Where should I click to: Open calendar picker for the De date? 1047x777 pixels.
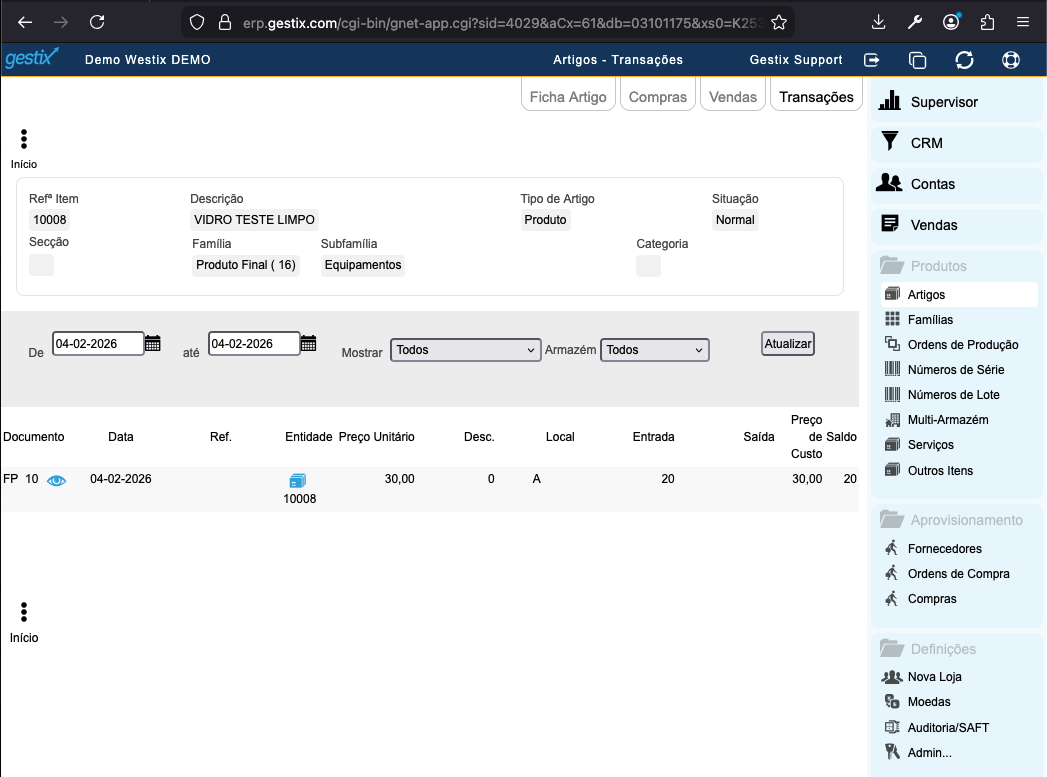[153, 344]
